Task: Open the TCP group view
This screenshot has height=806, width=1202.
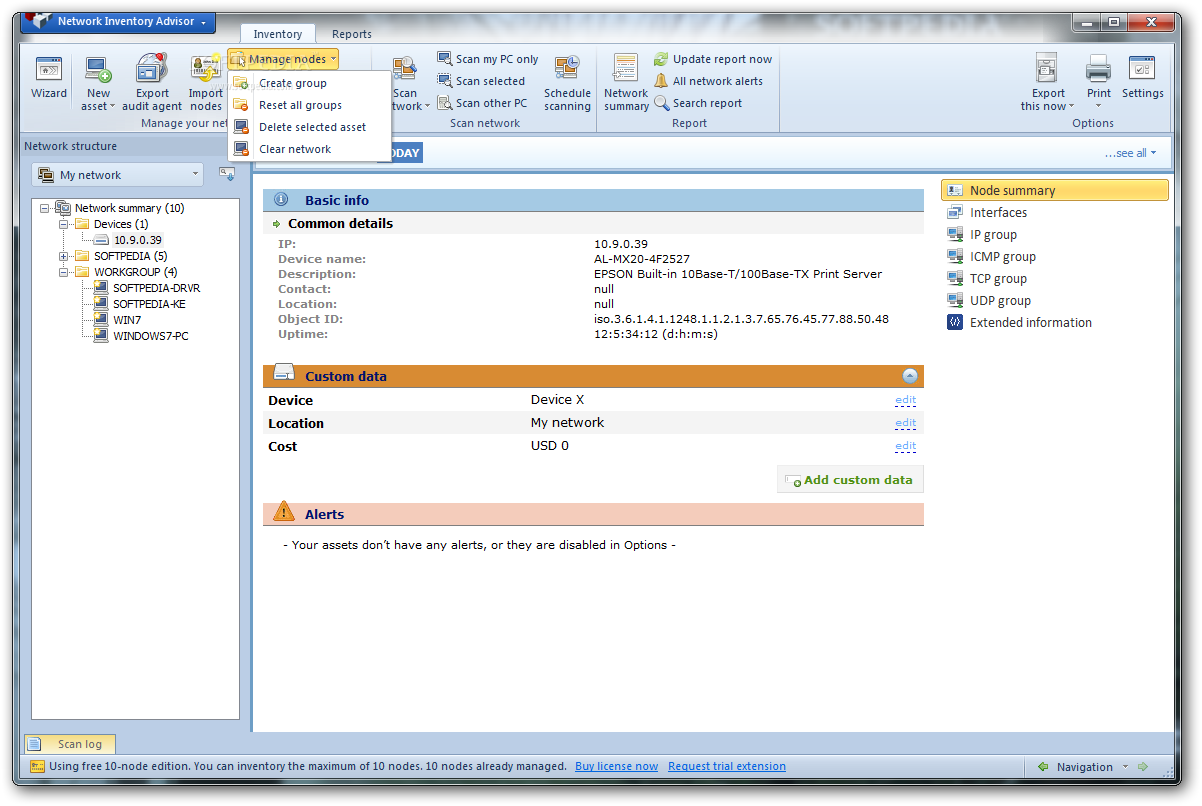Action: pyautogui.click(x=998, y=278)
